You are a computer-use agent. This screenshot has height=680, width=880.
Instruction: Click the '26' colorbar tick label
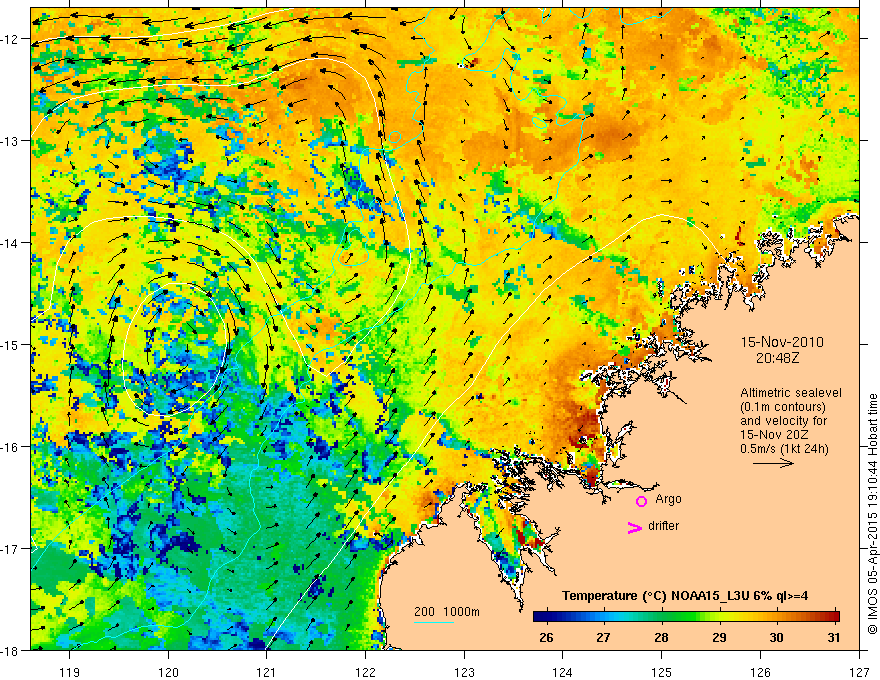[546, 638]
